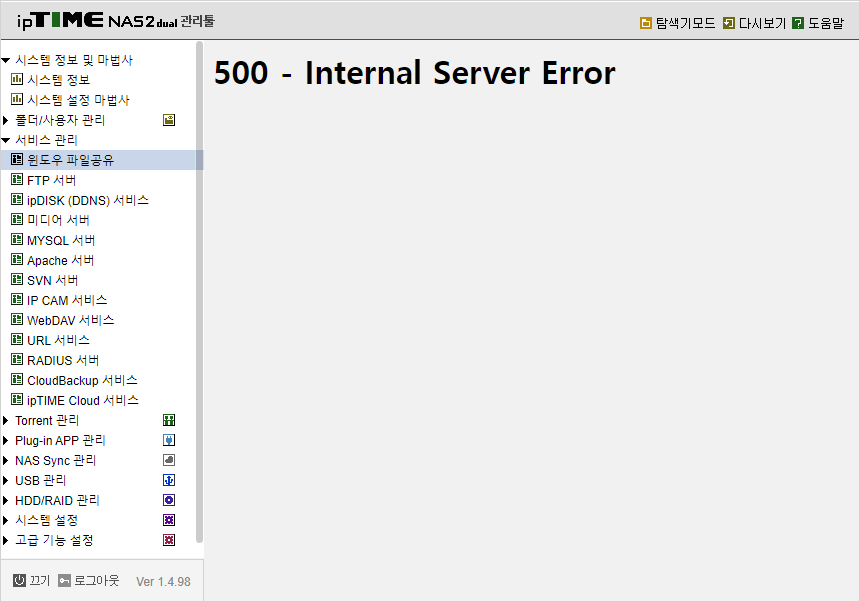Collapse the 시스템 정보 및 마법사 section

click(6, 60)
